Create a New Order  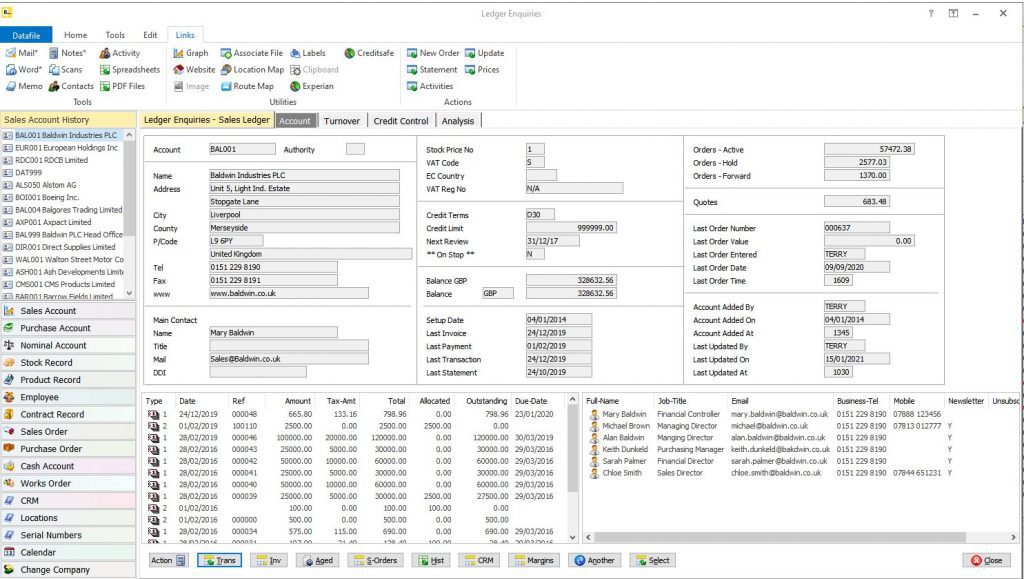pos(433,53)
